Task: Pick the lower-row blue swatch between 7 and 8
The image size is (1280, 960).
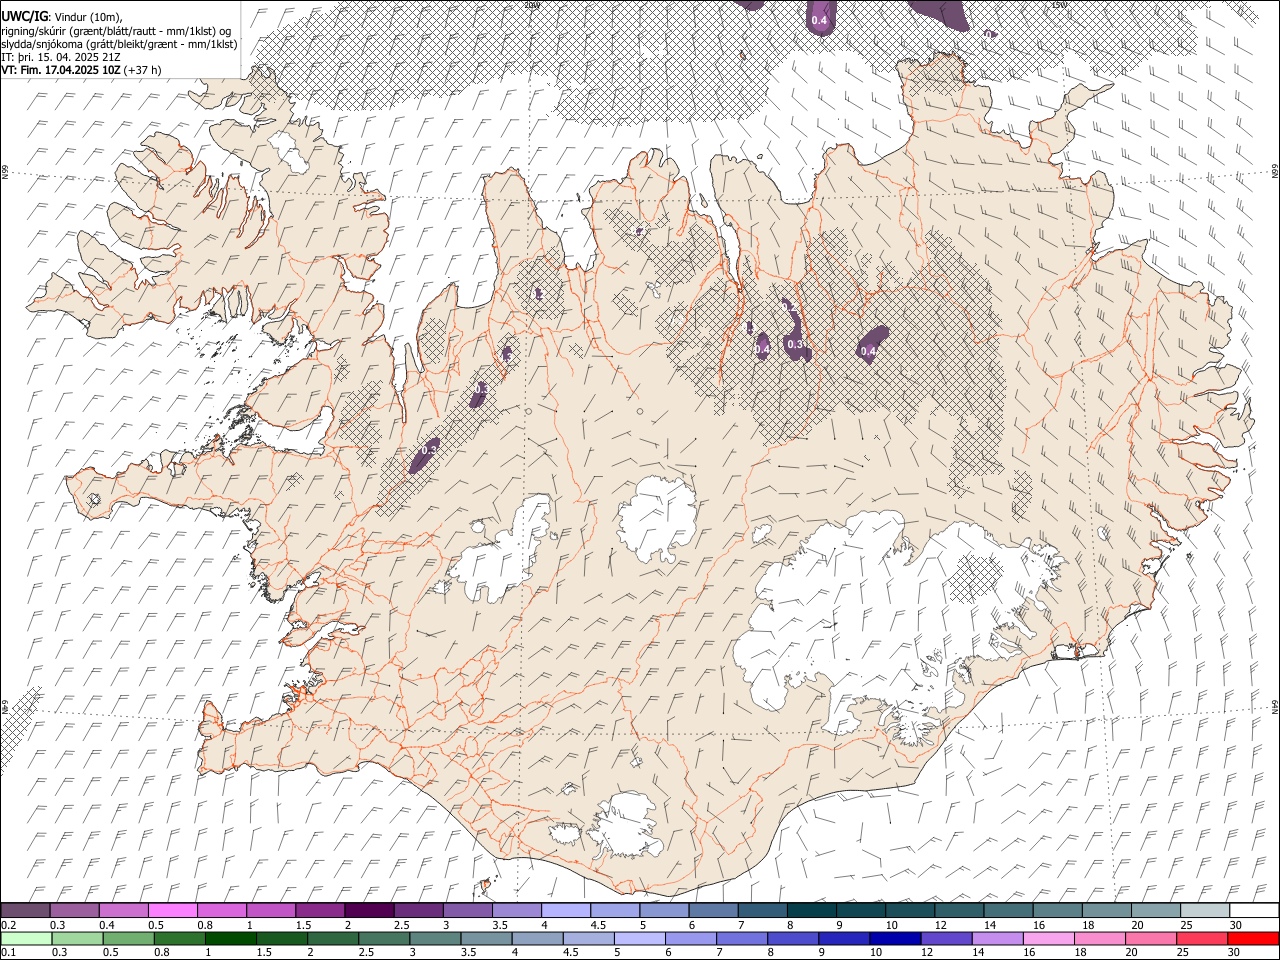Action: pyautogui.click(x=742, y=938)
